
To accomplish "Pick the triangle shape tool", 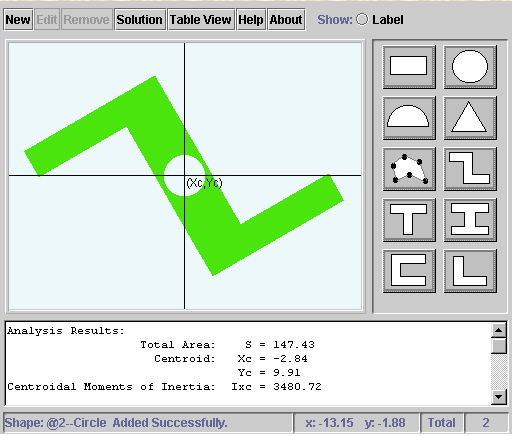I will click(470, 118).
